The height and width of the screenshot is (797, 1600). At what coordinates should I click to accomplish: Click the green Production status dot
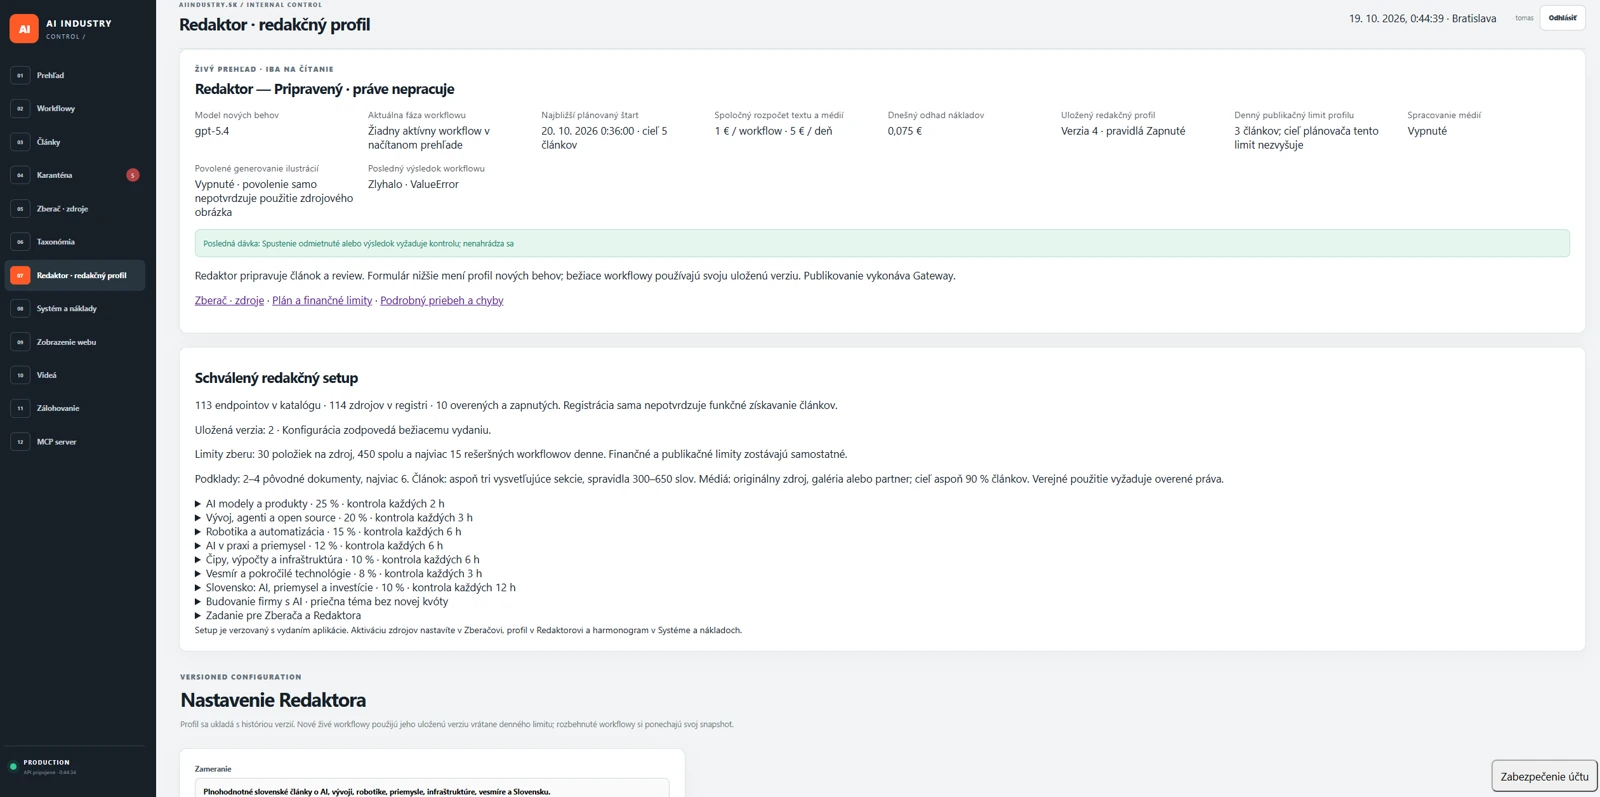[x=13, y=767]
